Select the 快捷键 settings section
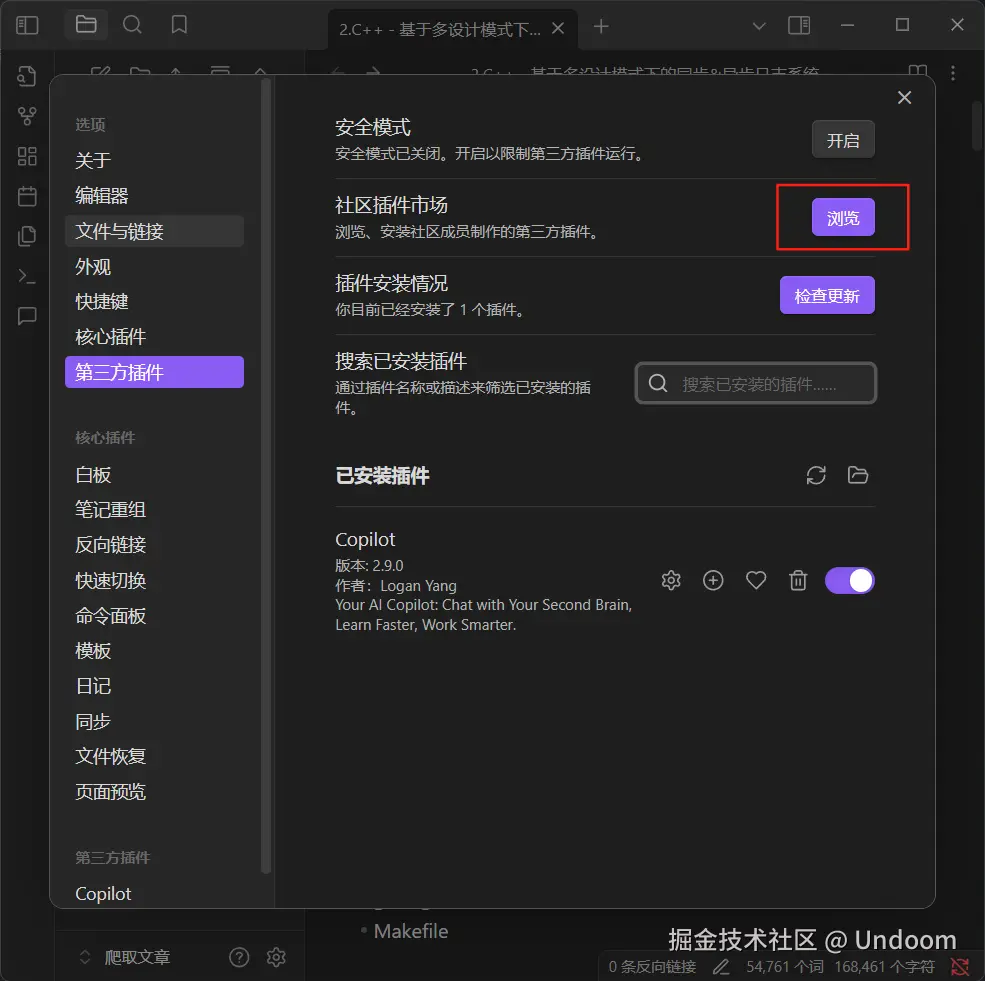985x981 pixels. point(155,301)
